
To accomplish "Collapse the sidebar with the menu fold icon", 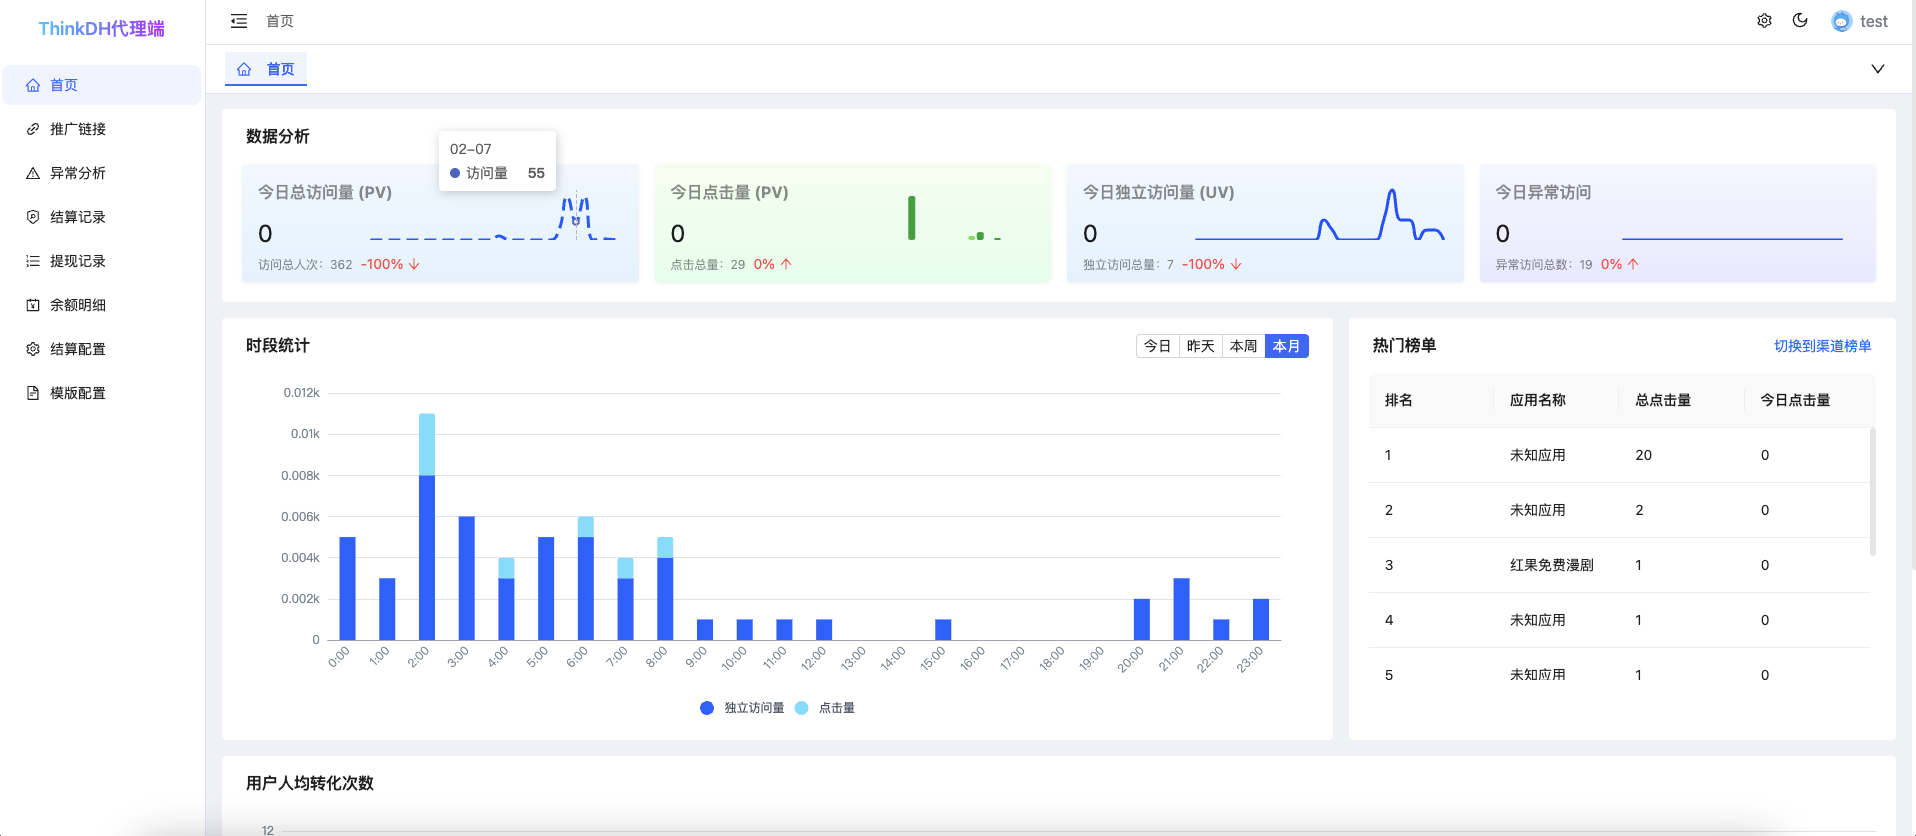I will click(x=239, y=21).
